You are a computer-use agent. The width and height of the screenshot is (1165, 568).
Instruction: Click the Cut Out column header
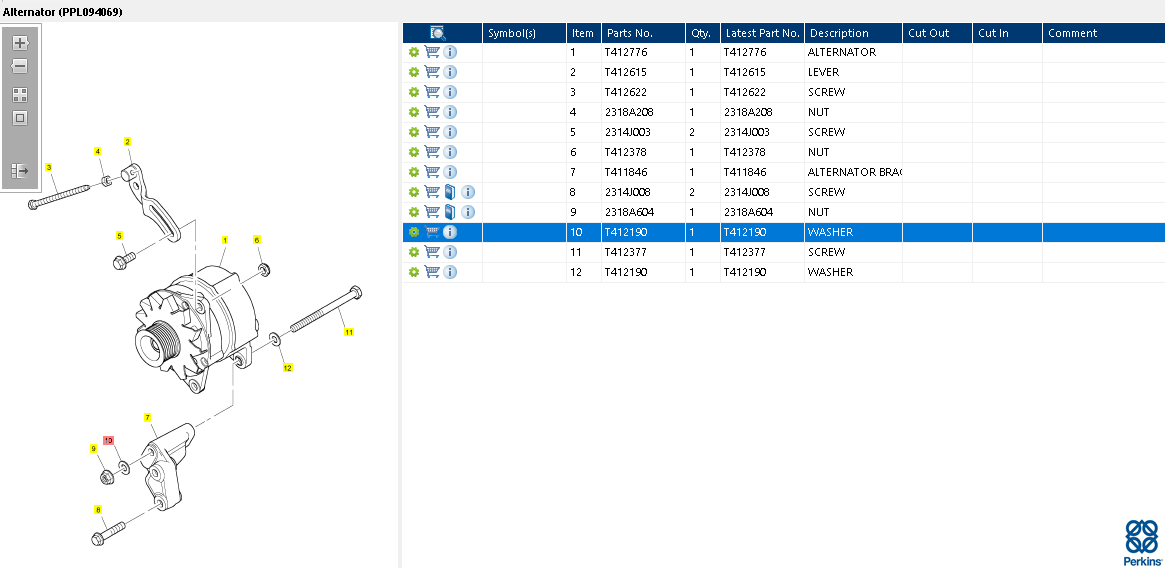[938, 33]
